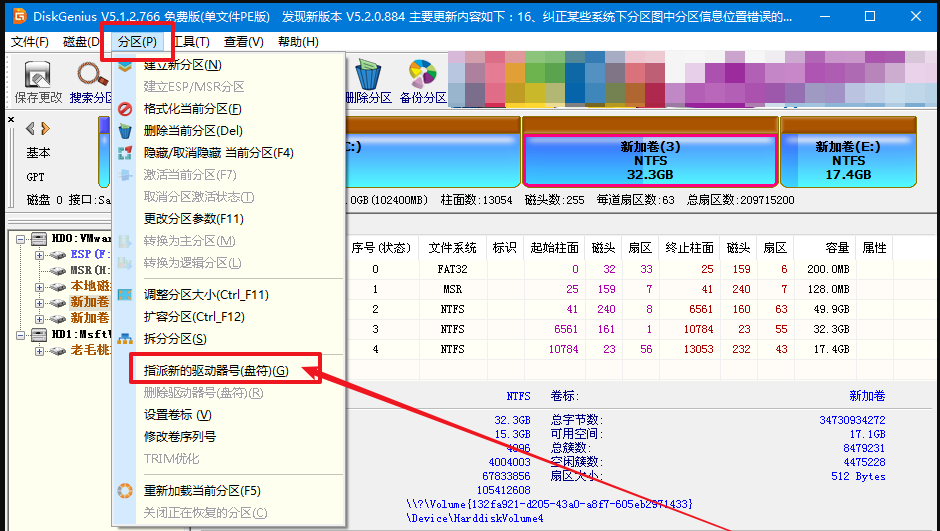Screen dimensions: 940x531
Task: Select HD1:Msft disk in the tree
Action: point(81,334)
